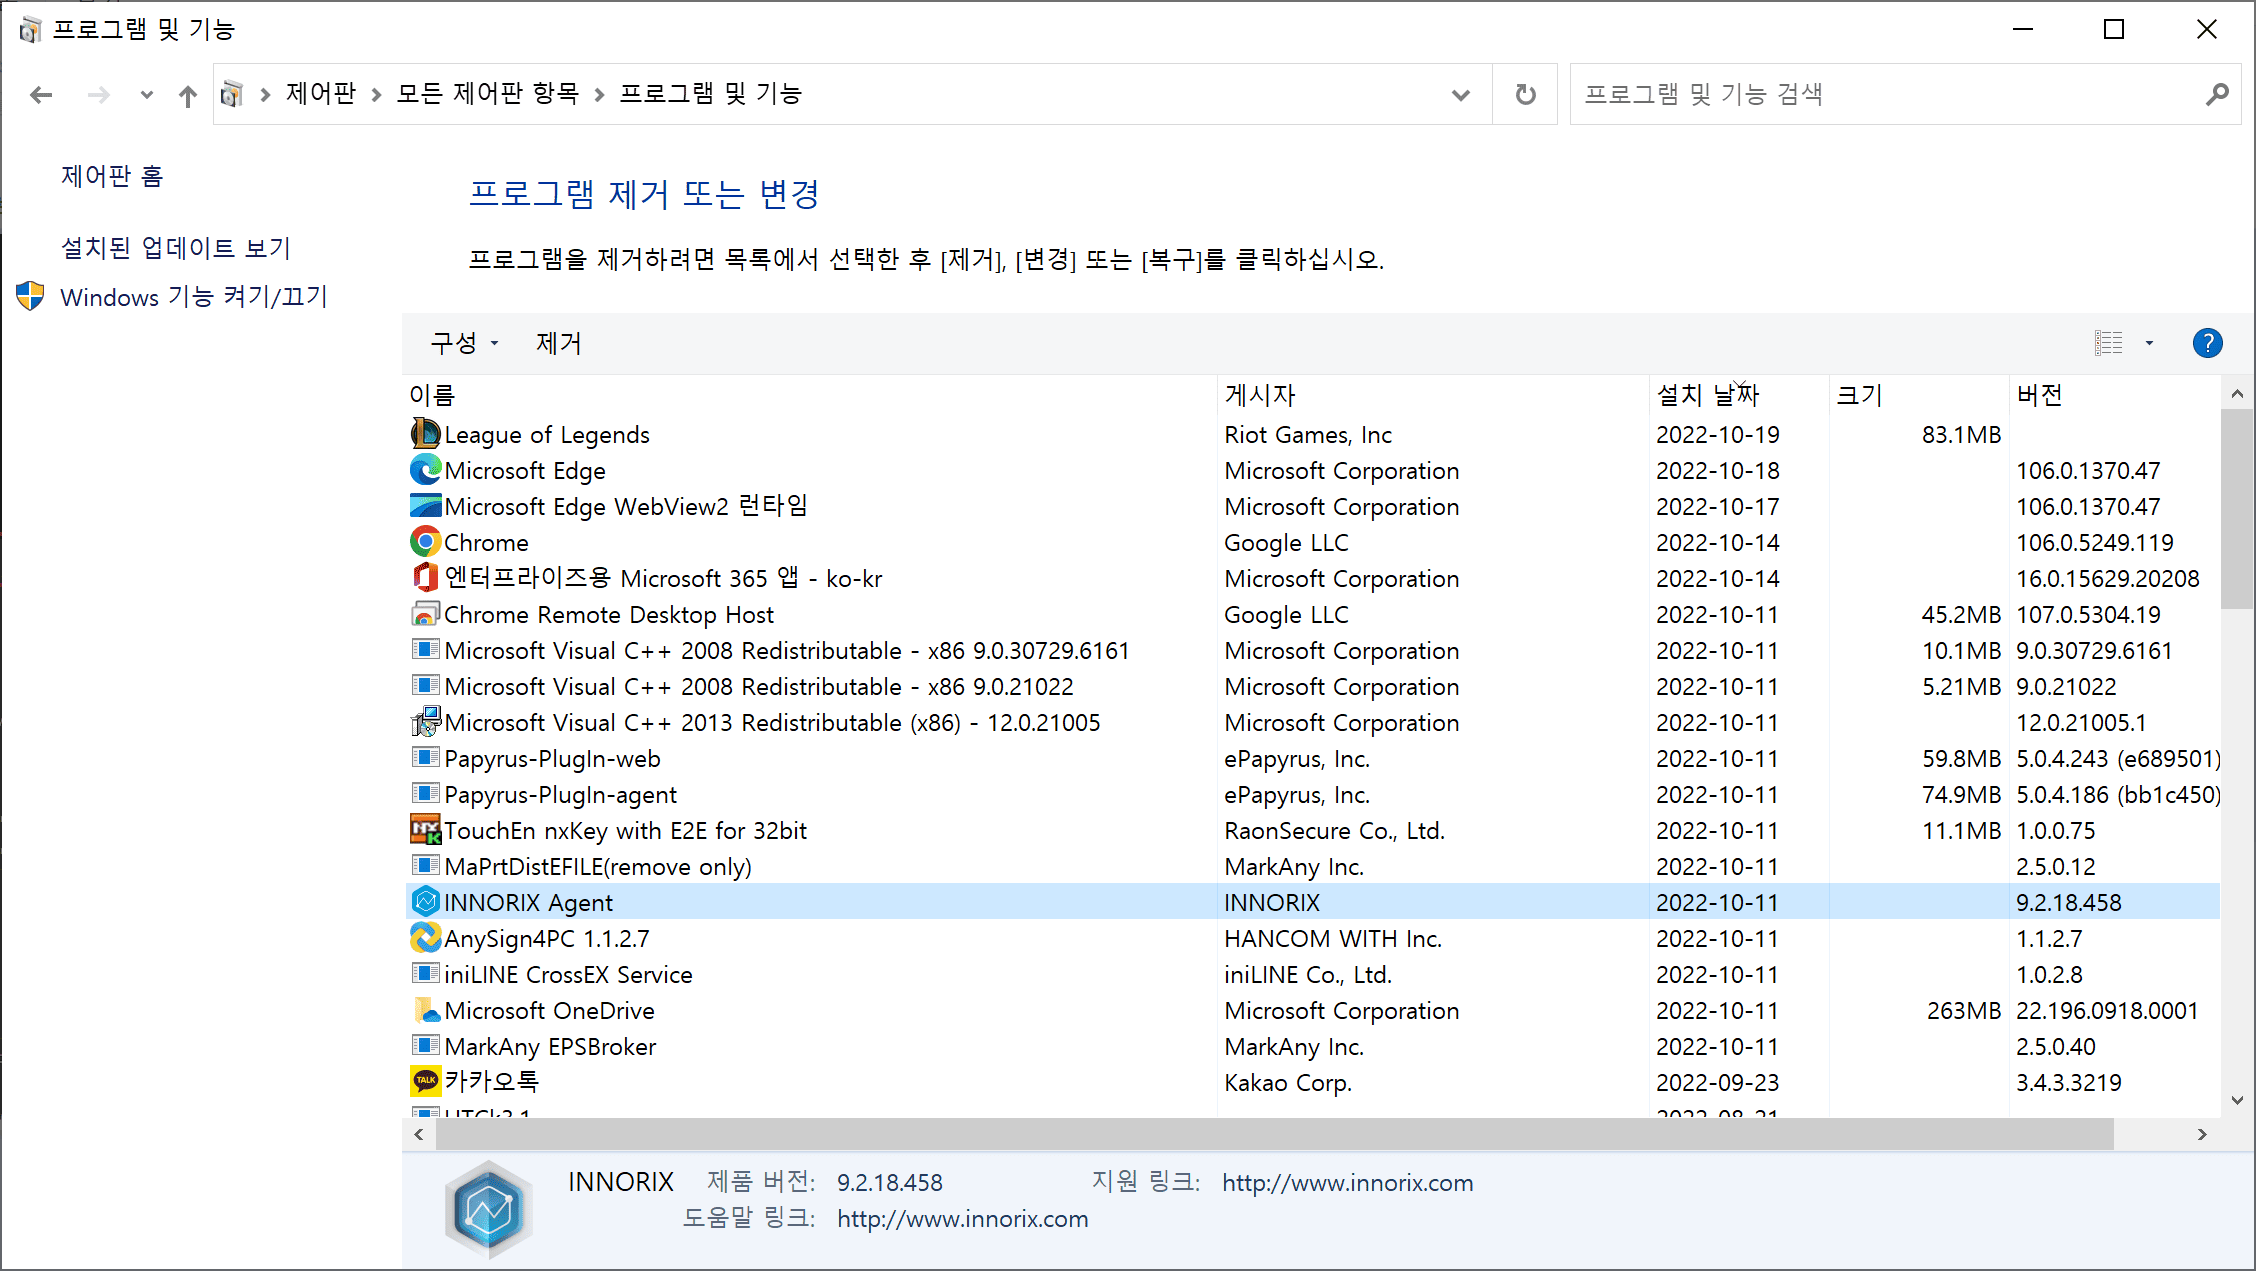Select the KakaoTalk yellow icon

pos(425,1081)
